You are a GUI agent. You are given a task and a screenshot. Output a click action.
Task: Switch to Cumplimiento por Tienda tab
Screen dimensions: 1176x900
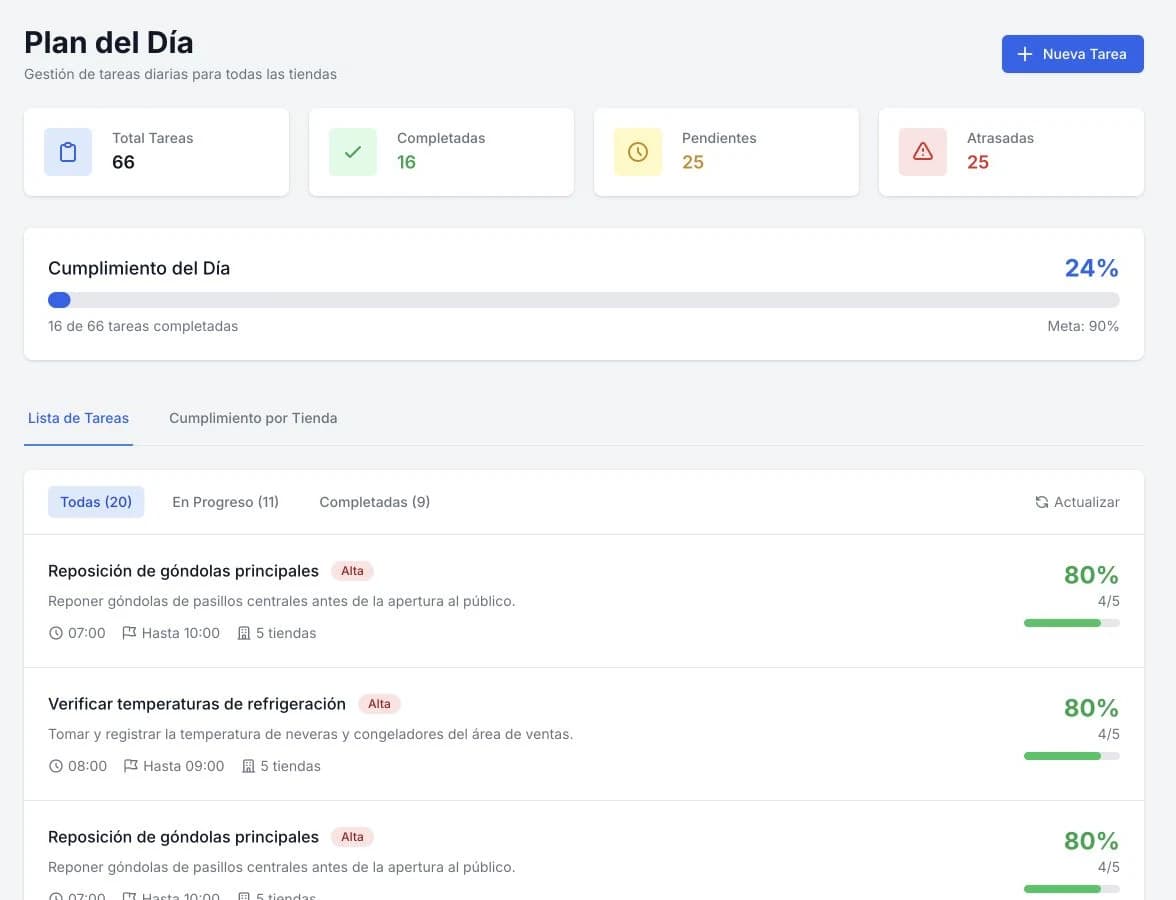coord(253,418)
